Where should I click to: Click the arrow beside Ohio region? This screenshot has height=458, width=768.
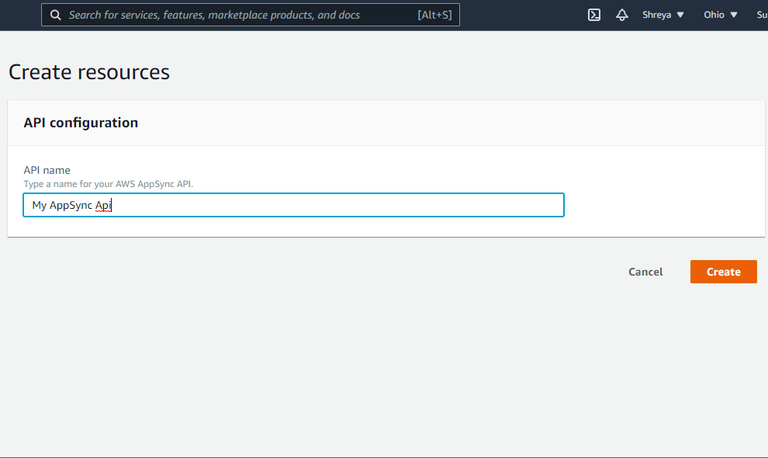point(734,16)
